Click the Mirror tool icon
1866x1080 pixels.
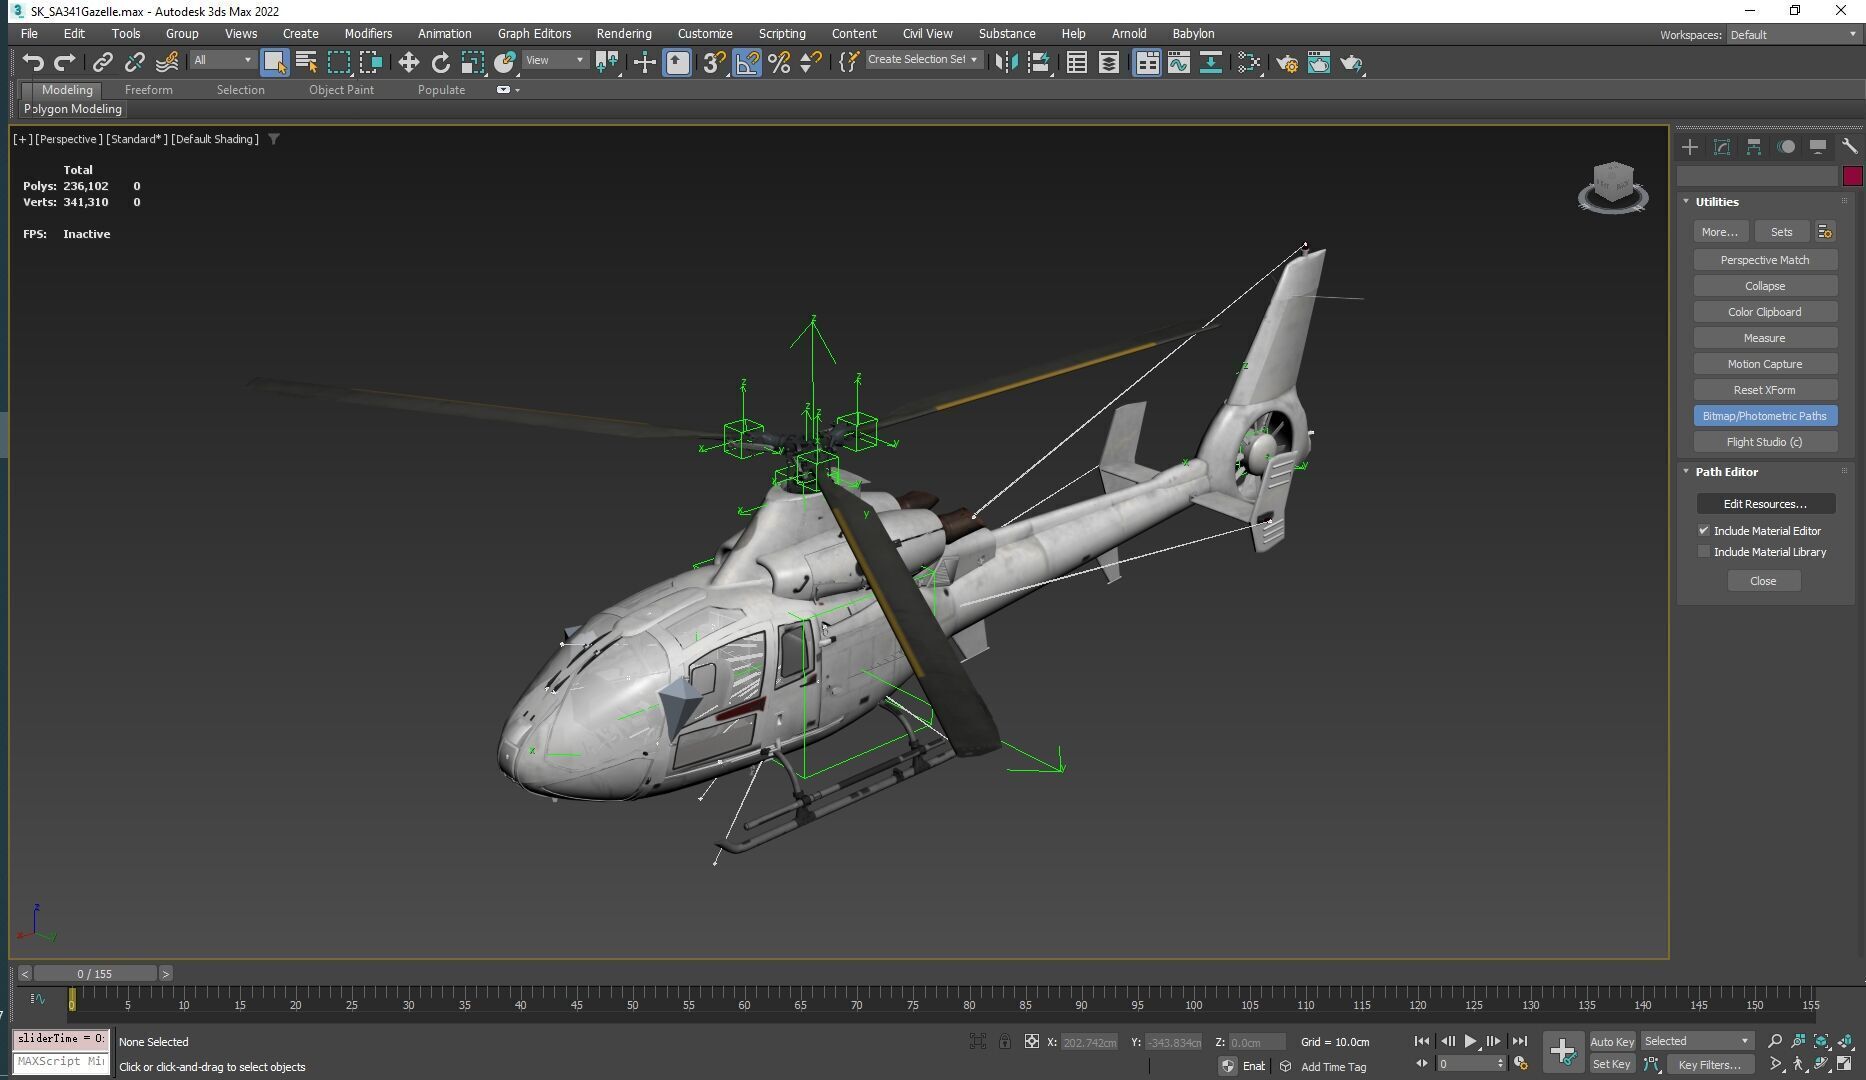[x=1006, y=63]
